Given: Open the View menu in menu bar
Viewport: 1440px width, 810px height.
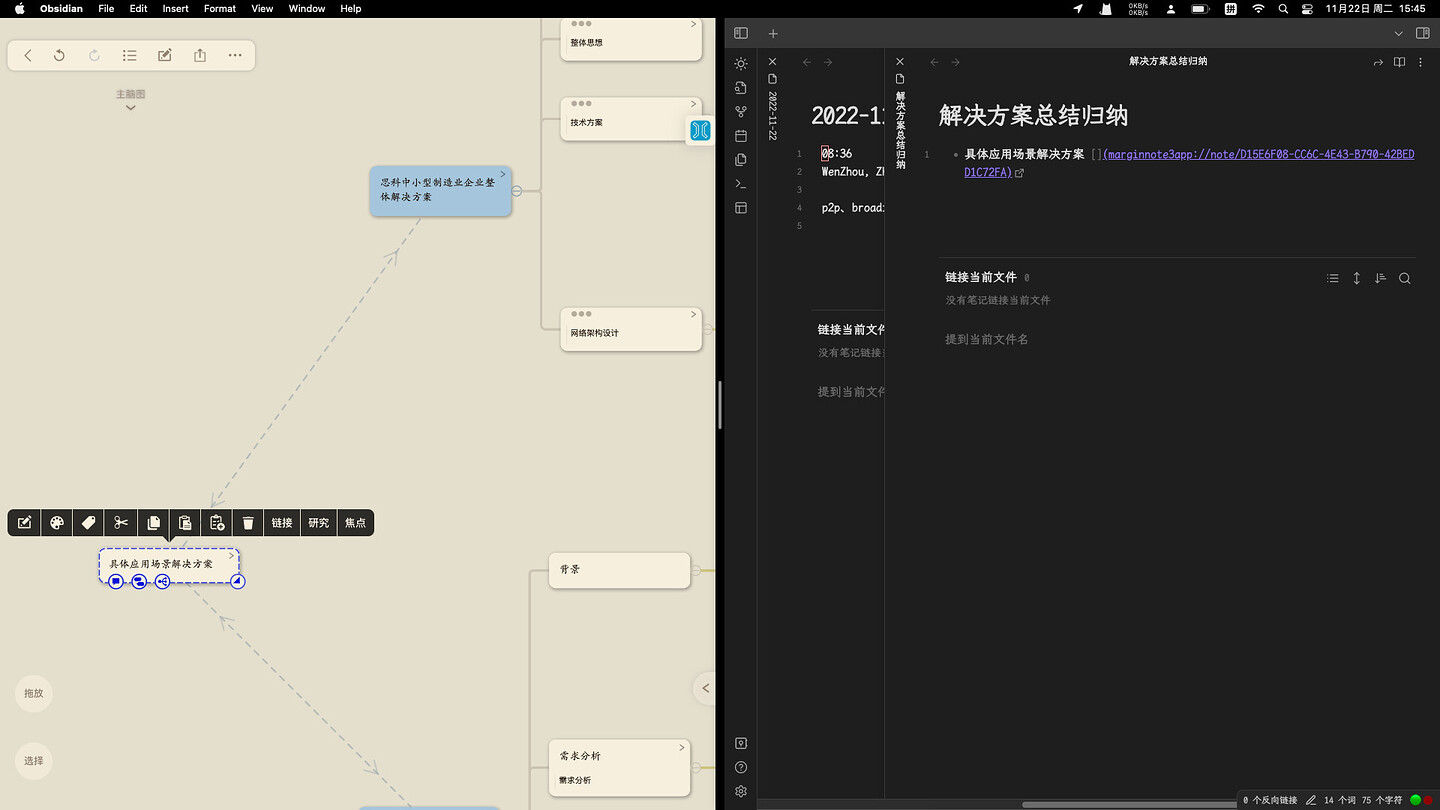Looking at the screenshot, I should (x=262, y=8).
